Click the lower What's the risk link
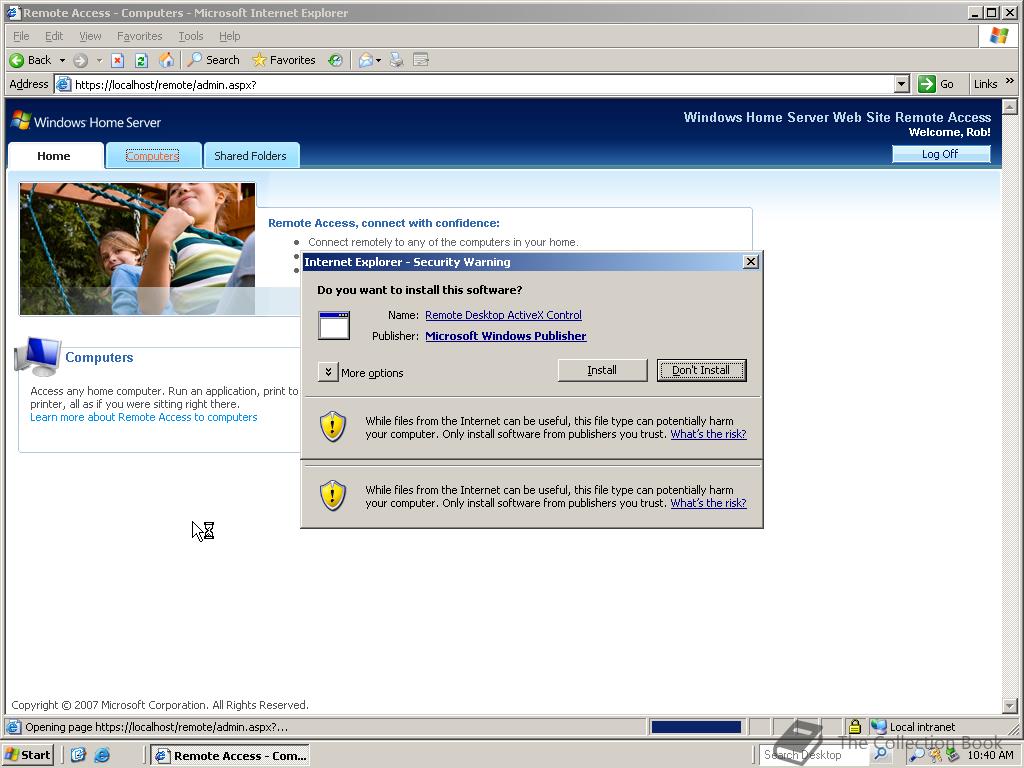The image size is (1024, 768). coord(708,504)
